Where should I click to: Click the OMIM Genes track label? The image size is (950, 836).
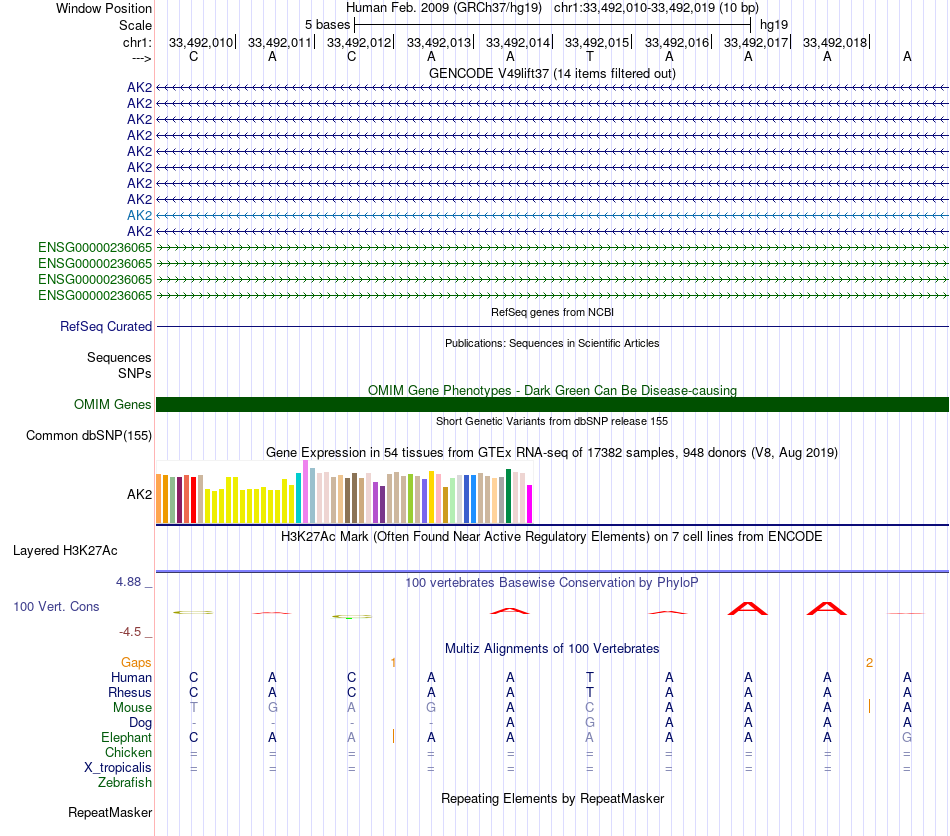tap(113, 404)
